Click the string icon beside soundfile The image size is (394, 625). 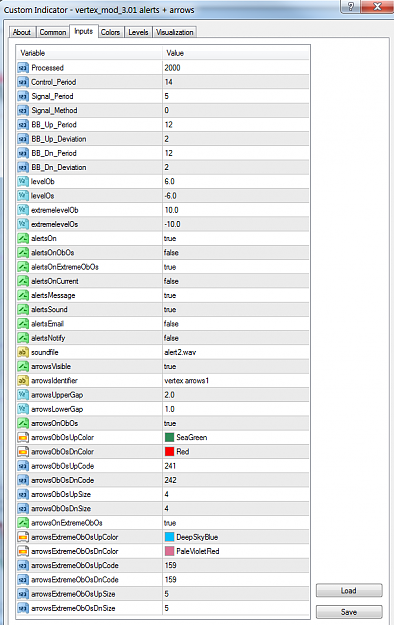tap(23, 352)
